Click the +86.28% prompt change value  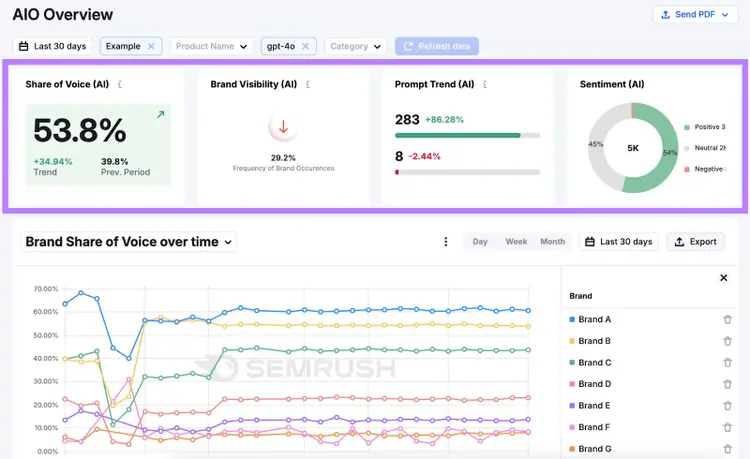(x=444, y=120)
